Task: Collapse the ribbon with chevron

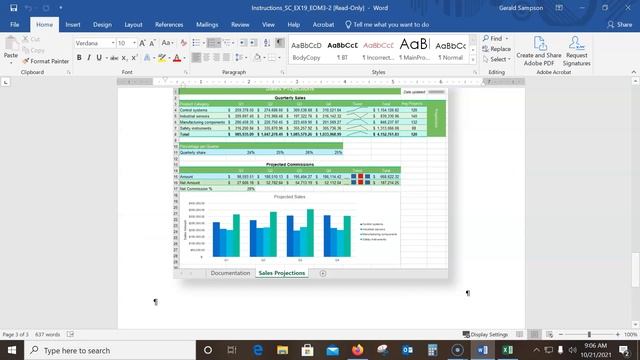Action: [633, 72]
